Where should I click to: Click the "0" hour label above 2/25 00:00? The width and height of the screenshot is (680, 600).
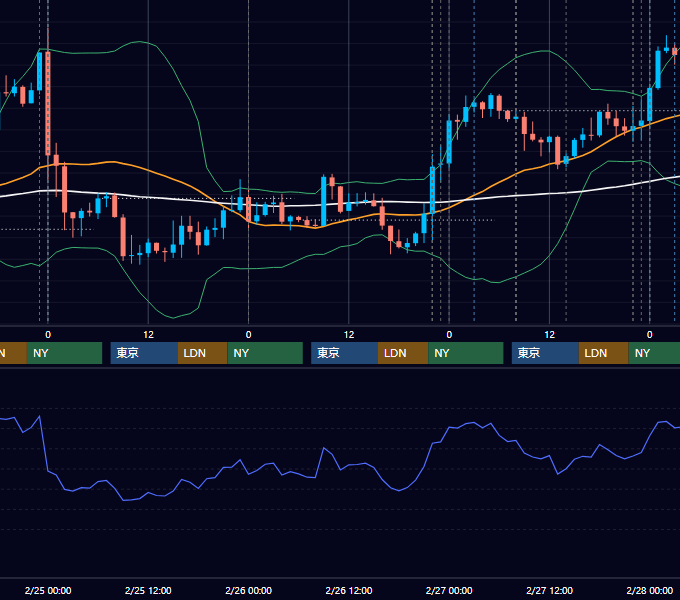(48, 335)
